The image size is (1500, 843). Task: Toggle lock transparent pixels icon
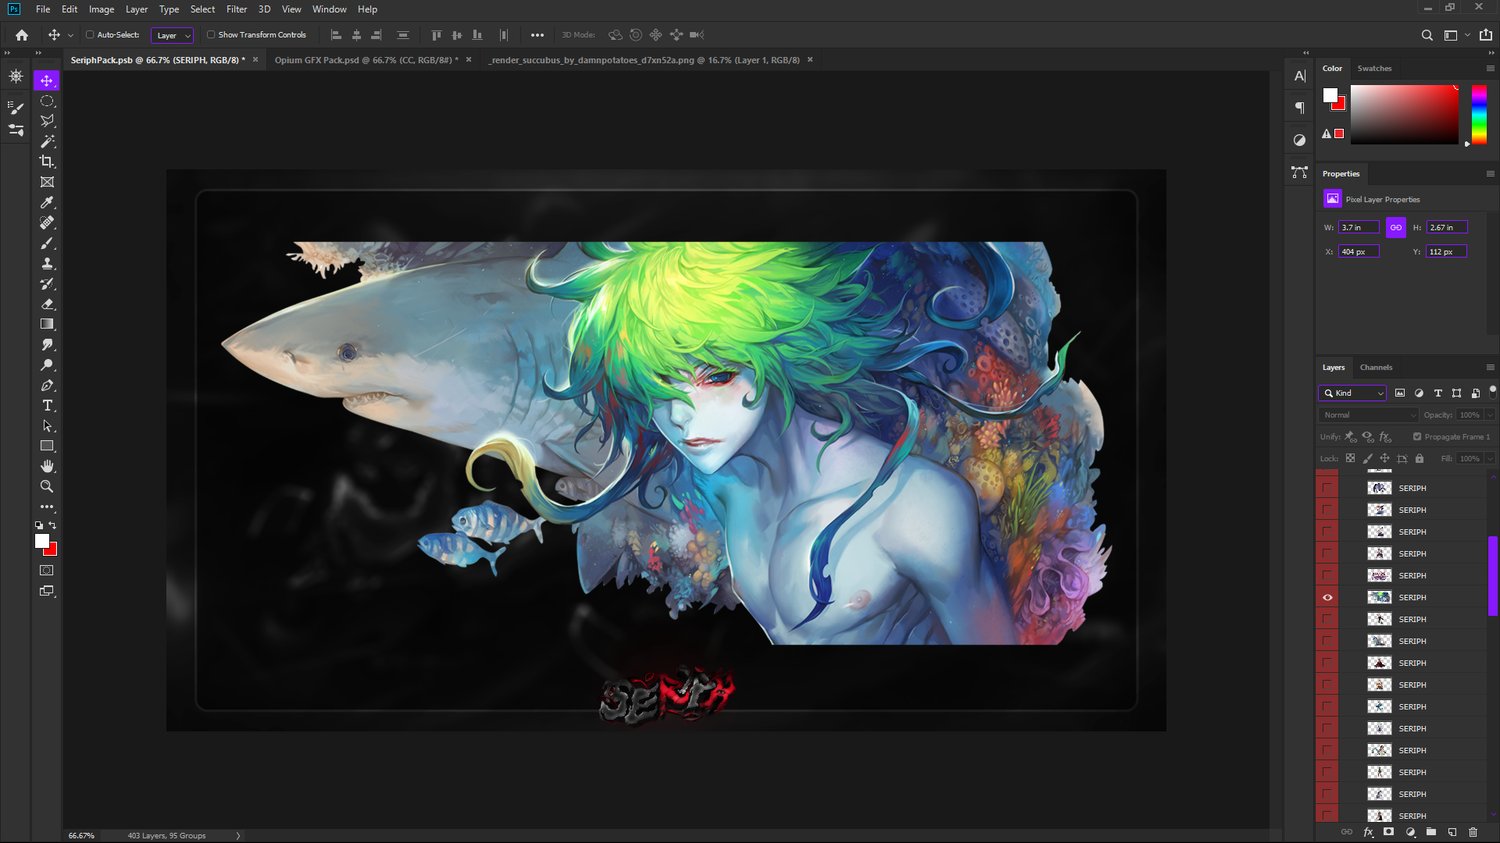tap(1350, 459)
